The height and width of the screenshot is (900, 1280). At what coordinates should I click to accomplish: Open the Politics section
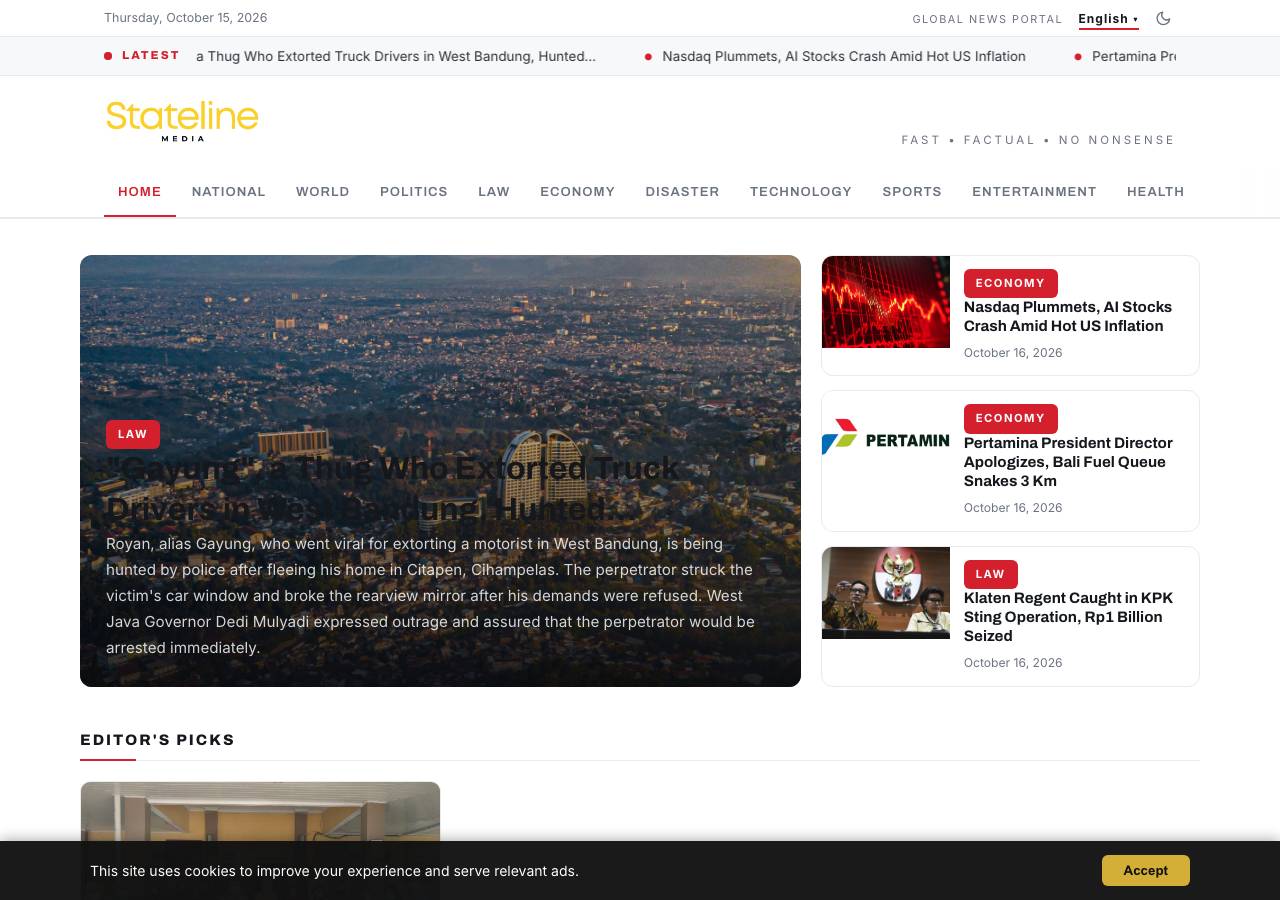(414, 191)
